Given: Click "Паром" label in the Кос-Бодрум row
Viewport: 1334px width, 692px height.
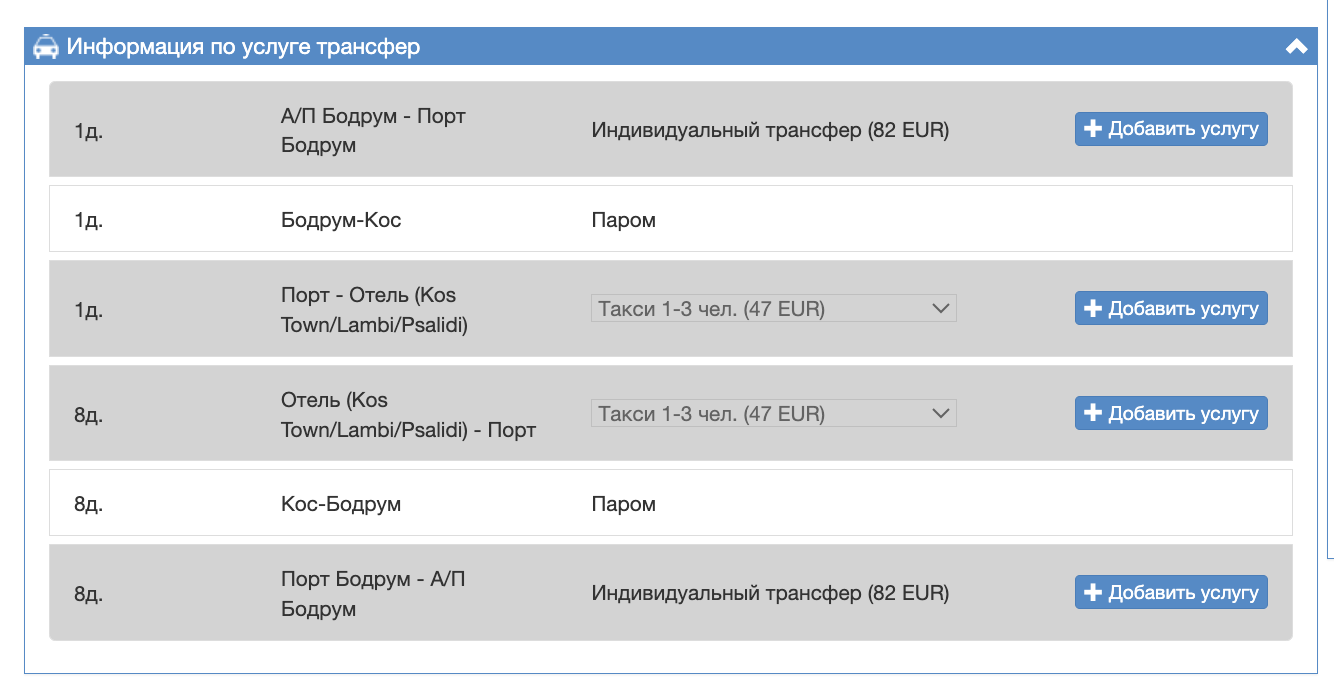Looking at the screenshot, I should 623,503.
